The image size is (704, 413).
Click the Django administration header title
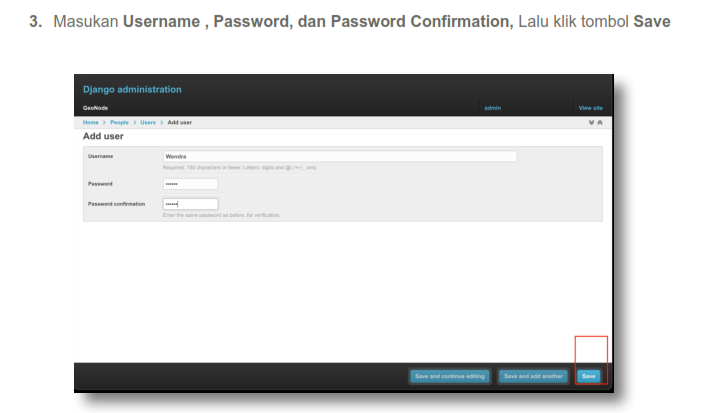click(132, 90)
